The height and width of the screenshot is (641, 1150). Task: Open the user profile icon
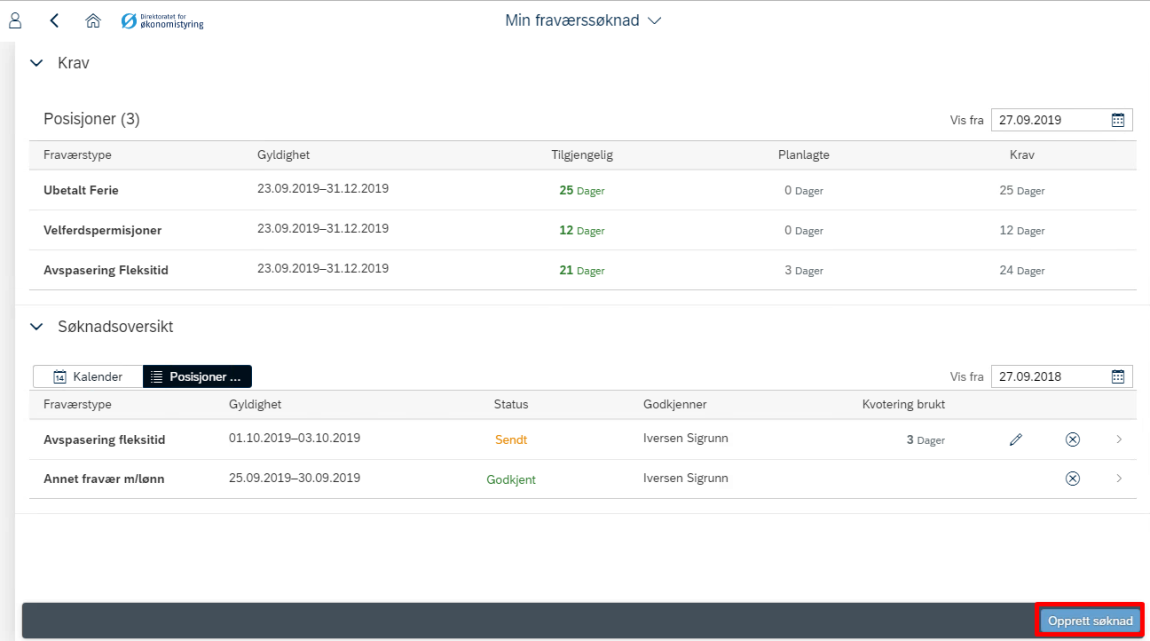[x=15, y=21]
